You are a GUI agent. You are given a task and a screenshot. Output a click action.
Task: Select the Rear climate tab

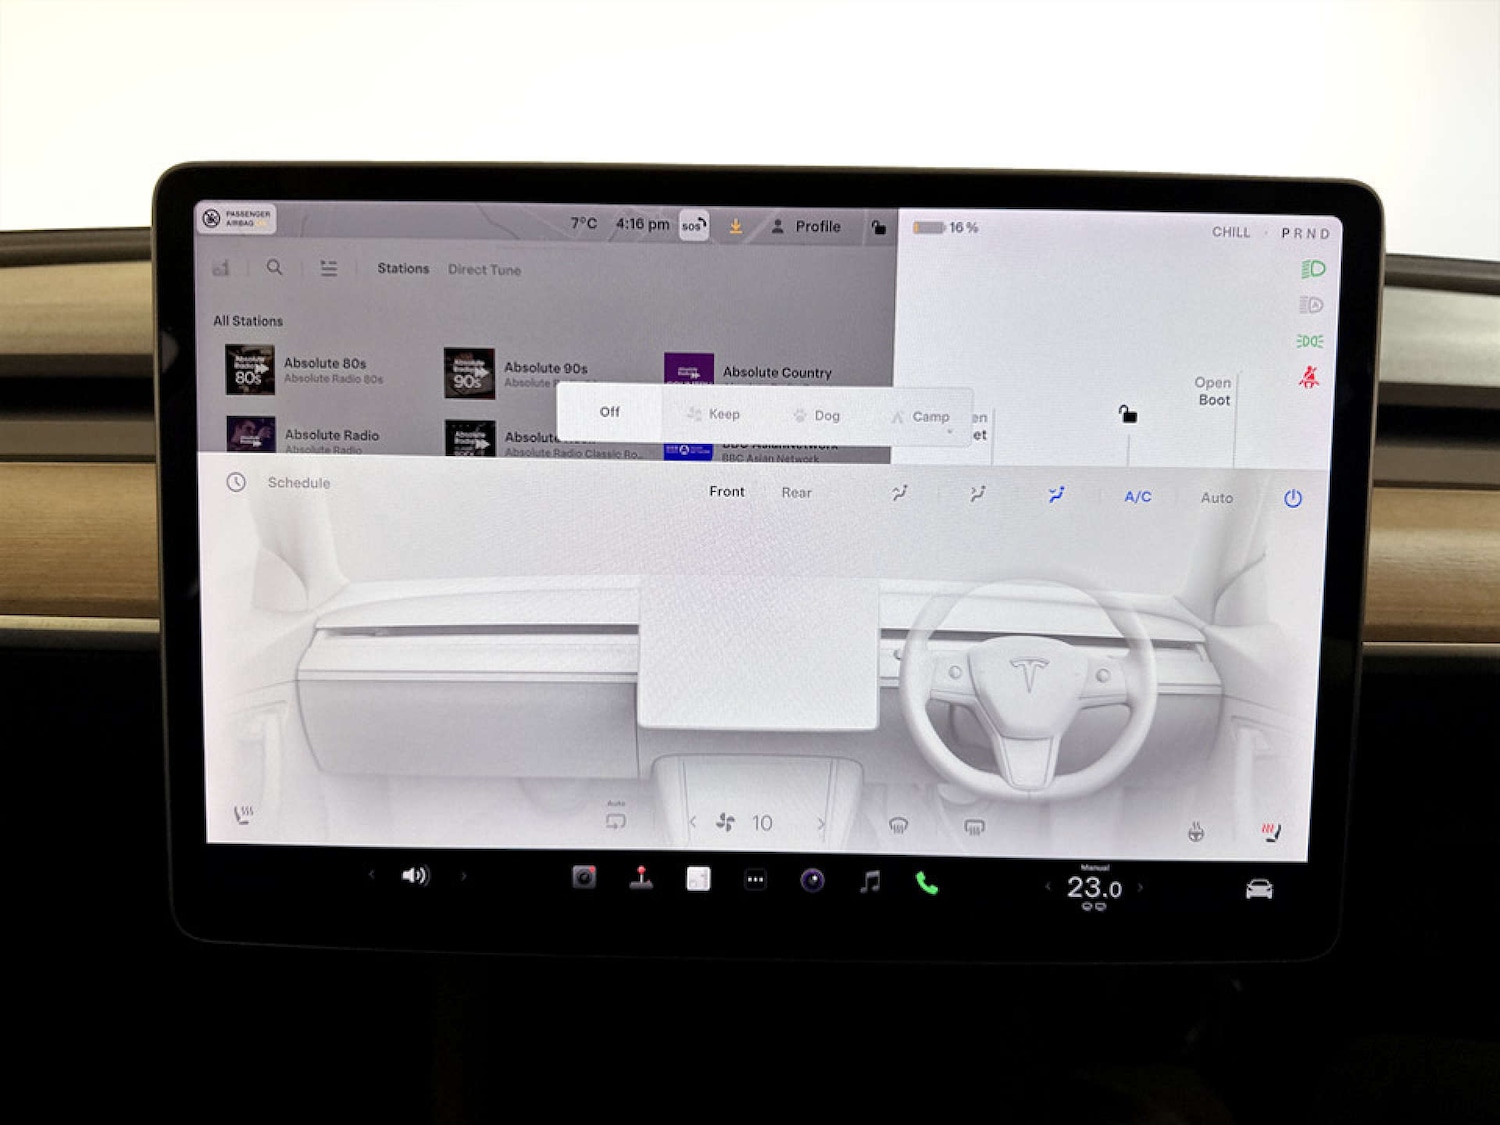(796, 492)
